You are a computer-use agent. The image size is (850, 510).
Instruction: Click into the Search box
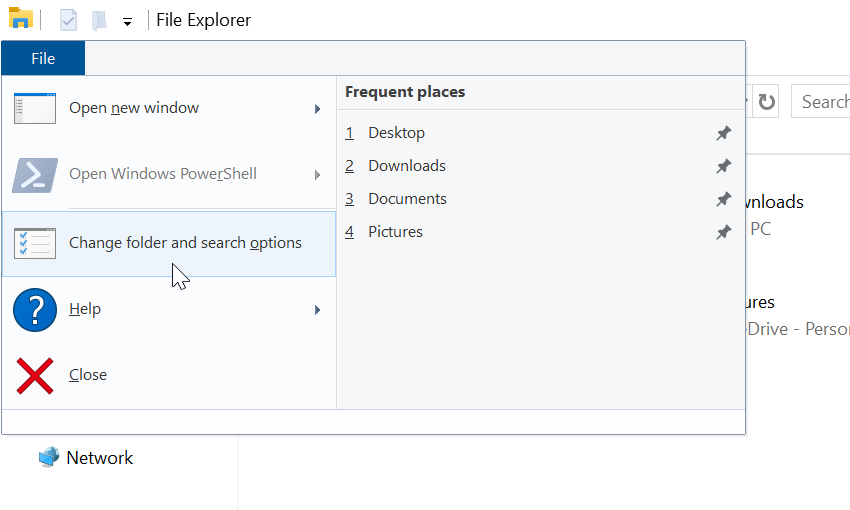point(820,101)
